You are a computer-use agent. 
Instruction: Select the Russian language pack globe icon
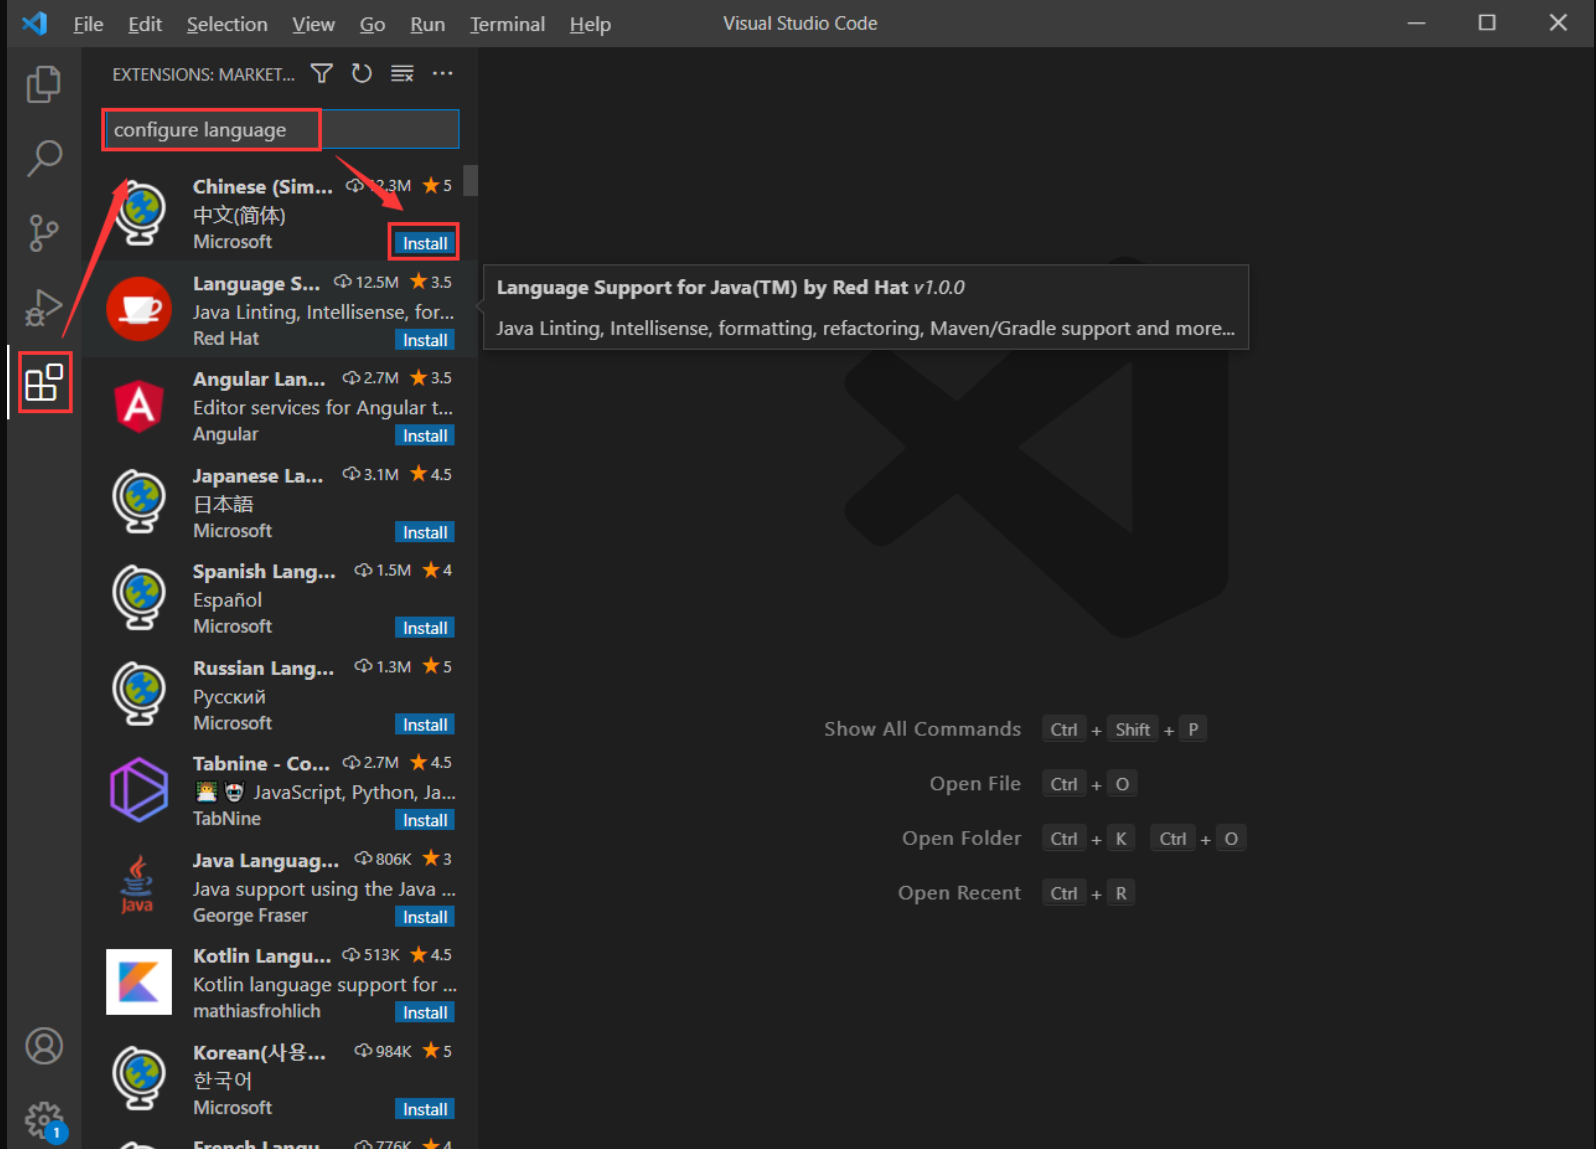tap(139, 693)
